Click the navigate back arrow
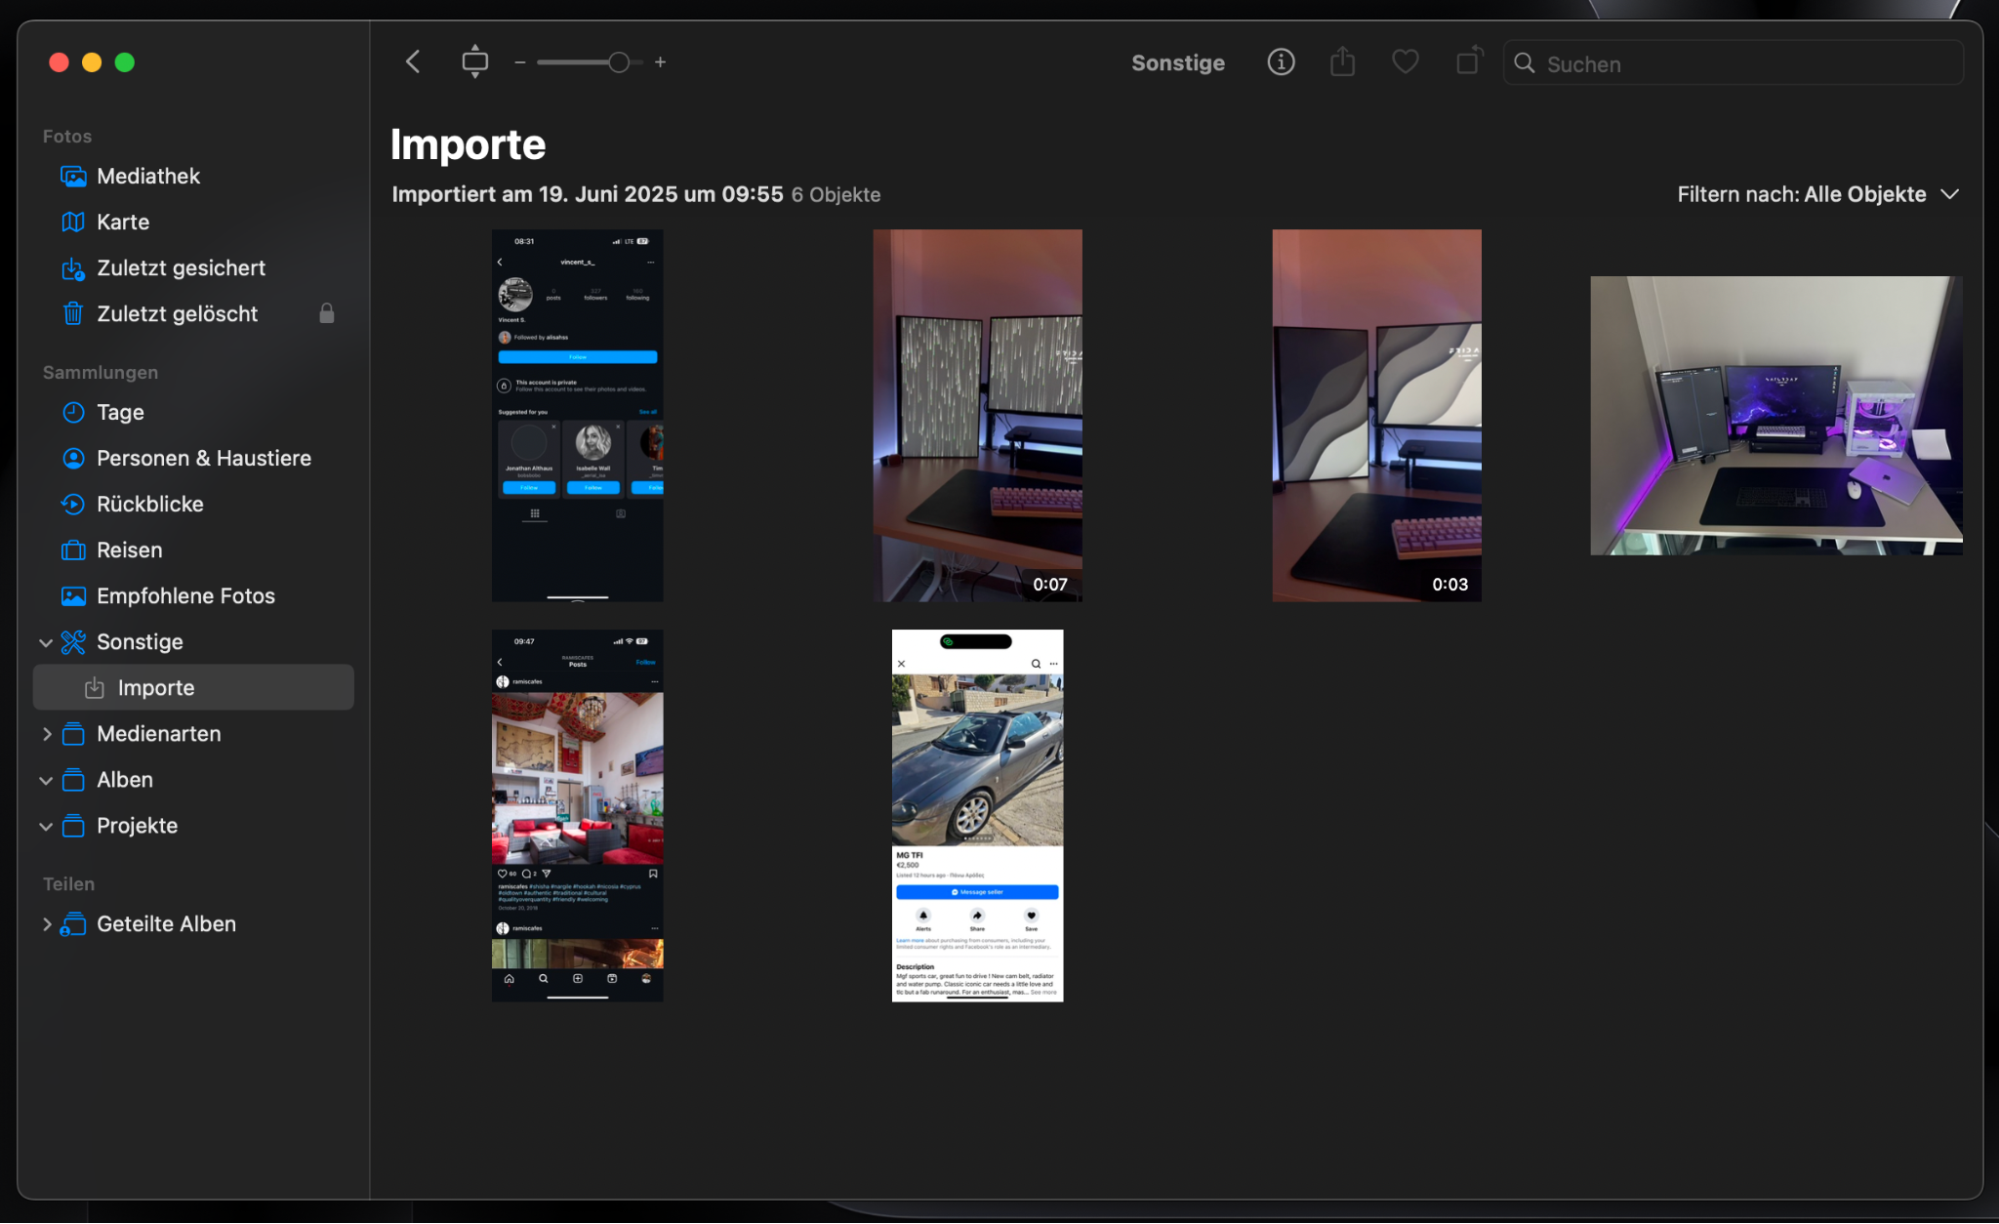 click(412, 61)
